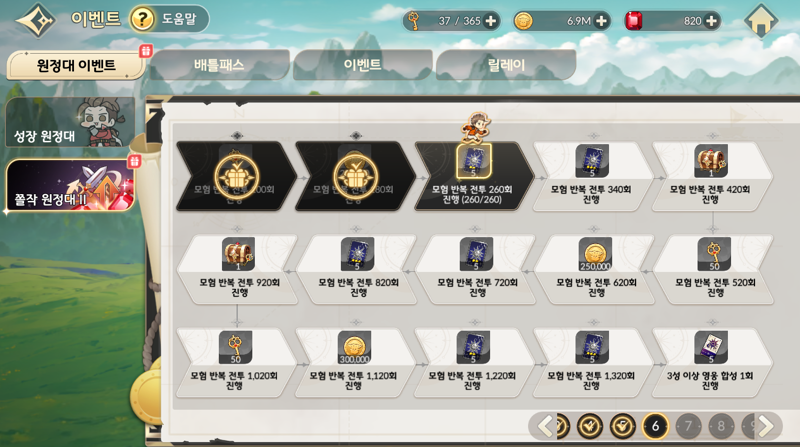
Task: Claim the 260회 highlighted card reward
Action: (x=474, y=161)
